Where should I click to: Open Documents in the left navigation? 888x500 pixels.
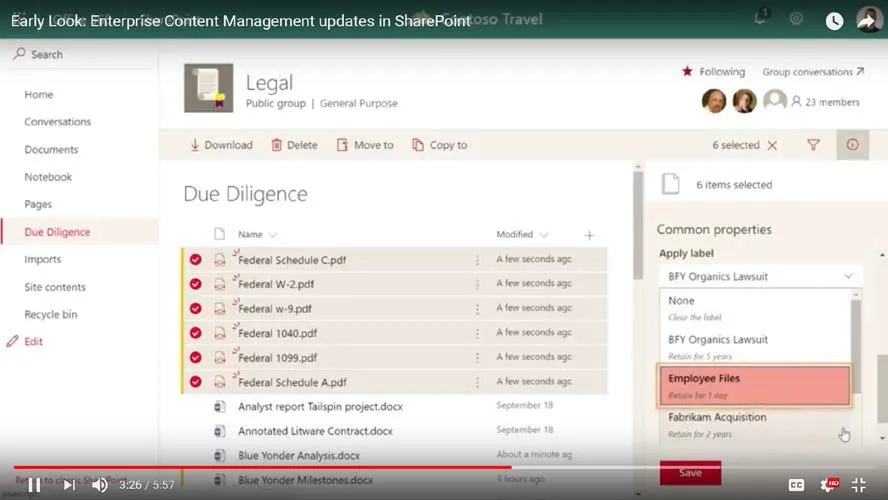click(51, 150)
